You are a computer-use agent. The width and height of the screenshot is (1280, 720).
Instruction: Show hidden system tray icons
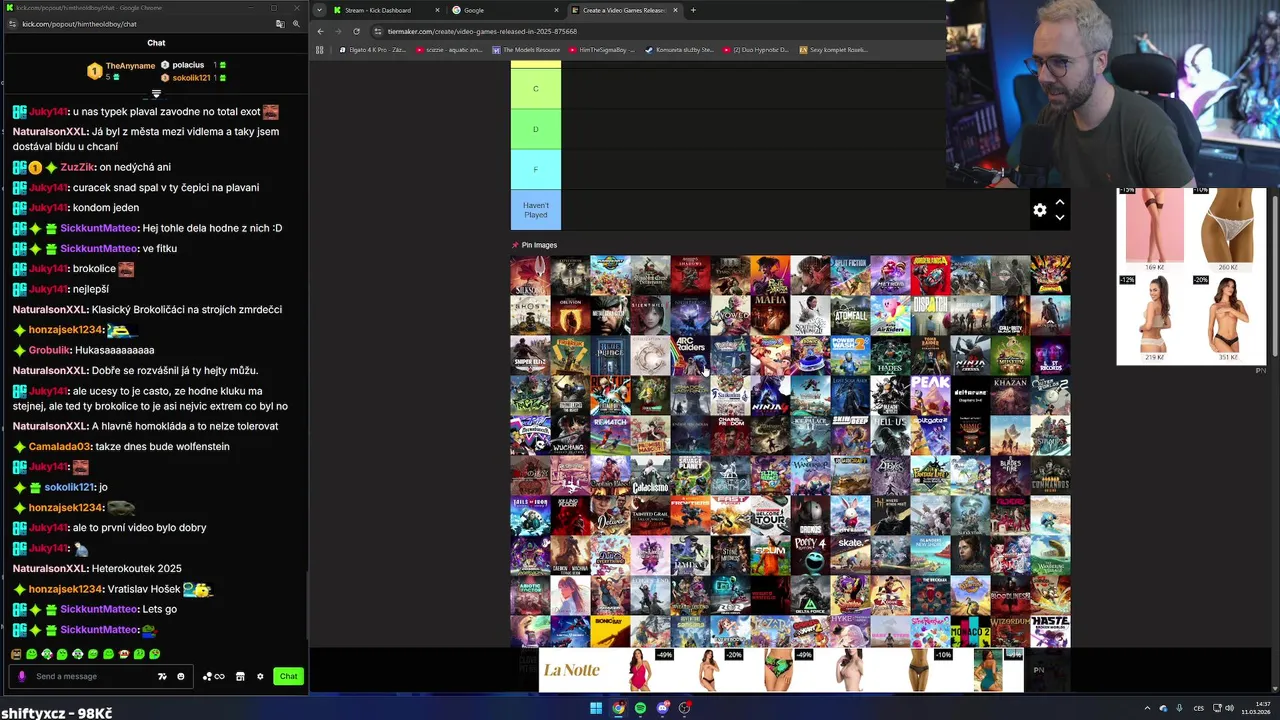[x=1147, y=708]
